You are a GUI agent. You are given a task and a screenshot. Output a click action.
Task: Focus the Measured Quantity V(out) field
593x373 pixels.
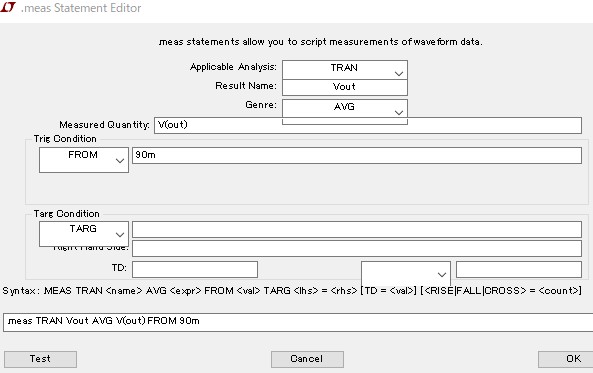[x=368, y=125]
